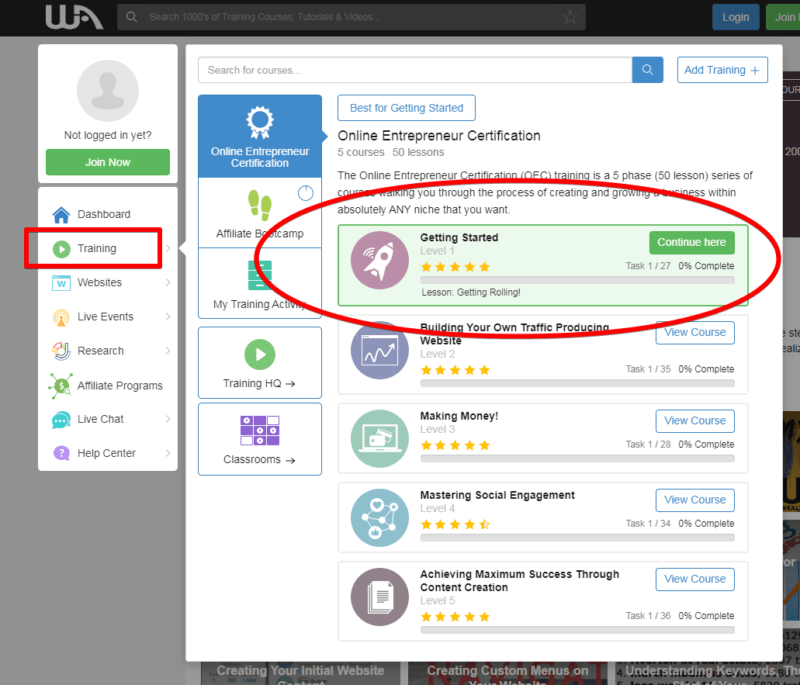The image size is (800, 685).
Task: Click the Mastering Social Engagement progress bar
Action: pyautogui.click(x=578, y=538)
